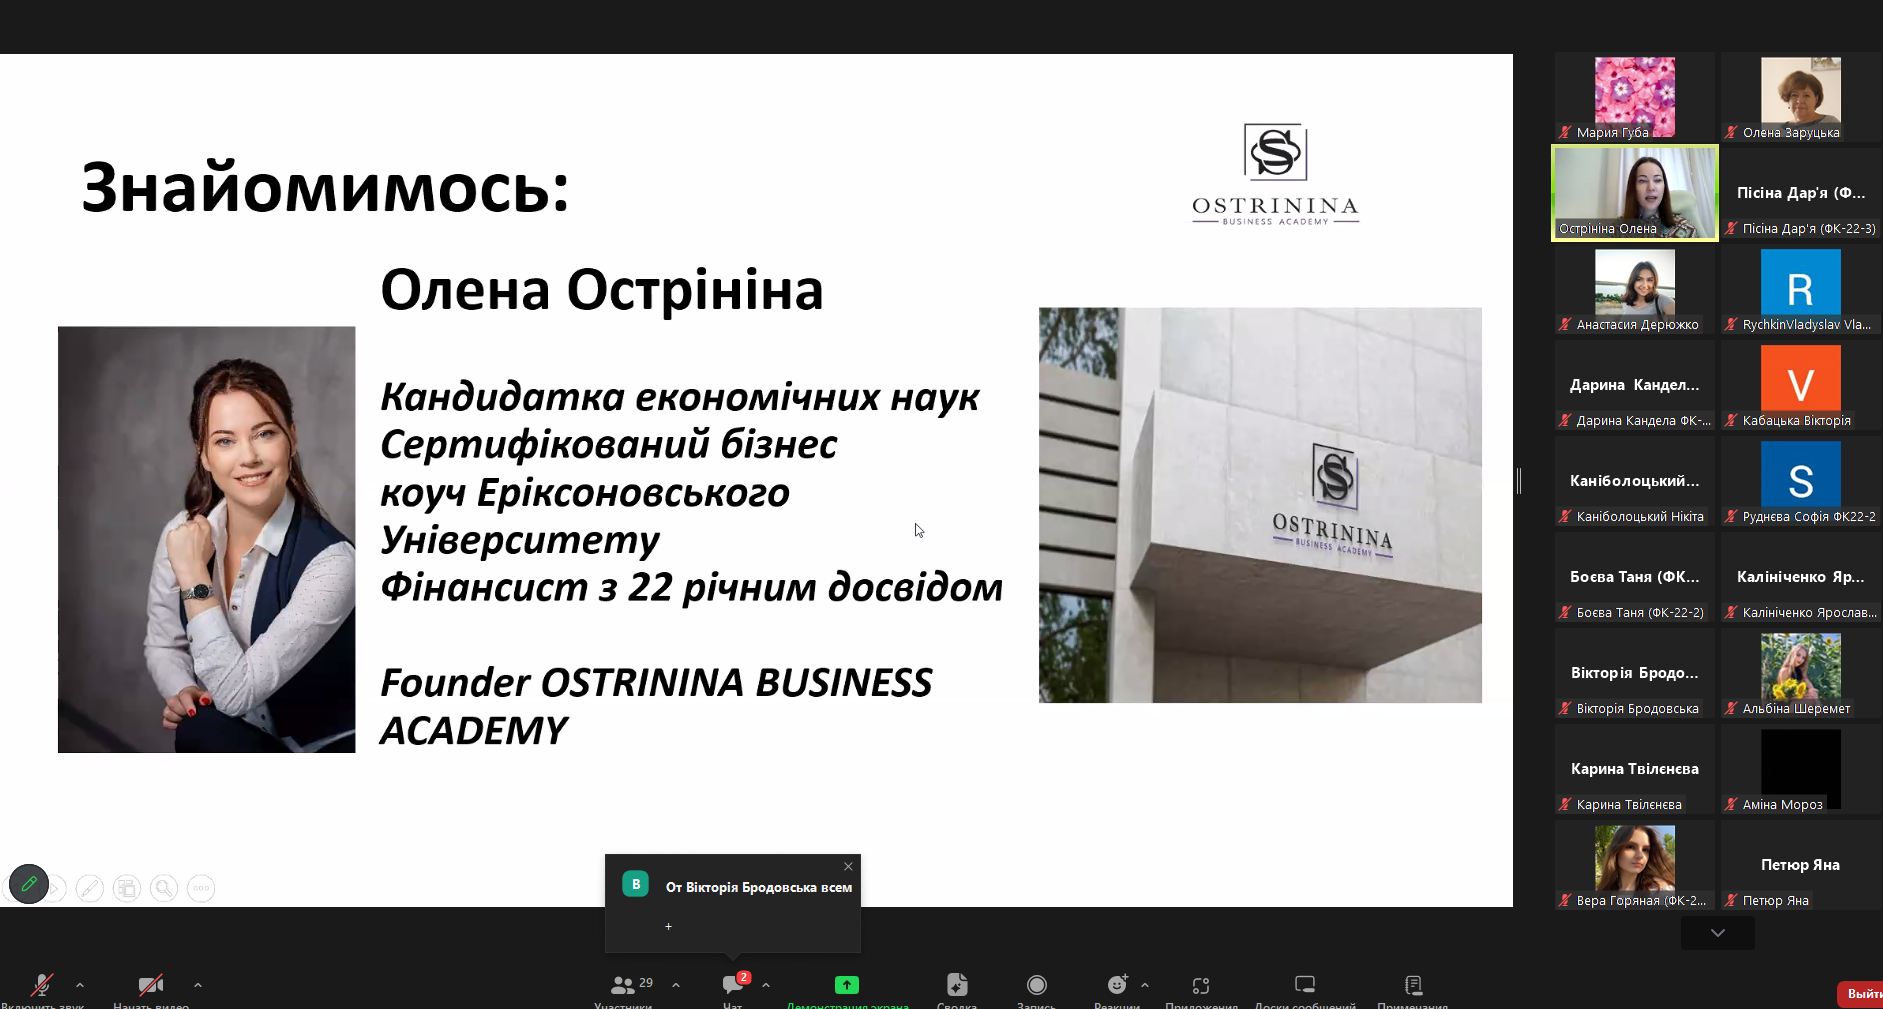This screenshot has width=1883, height=1009.
Task: Expand the chat options arrow
Action: [x=766, y=985]
